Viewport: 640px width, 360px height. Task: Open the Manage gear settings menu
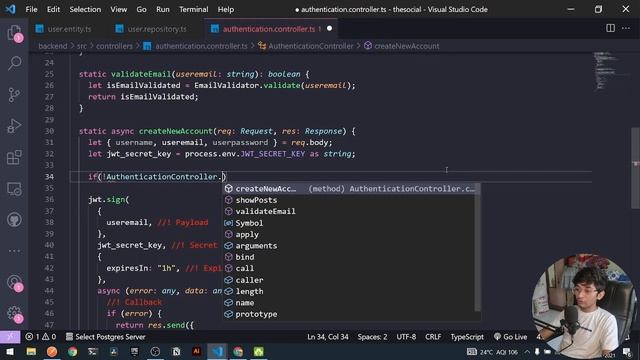click(14, 313)
